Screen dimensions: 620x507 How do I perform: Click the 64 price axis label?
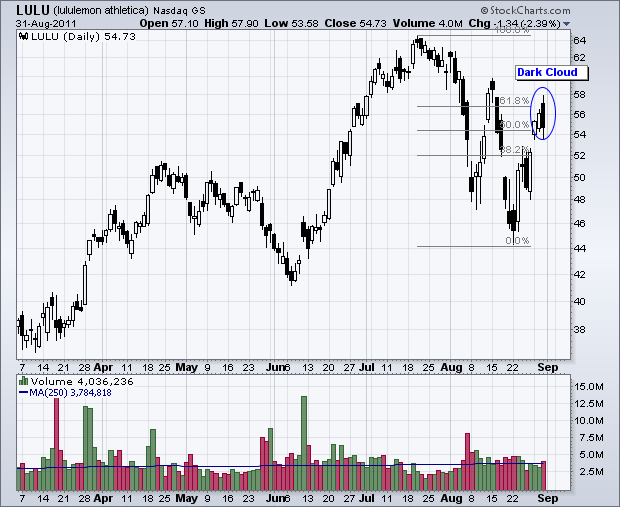pos(580,41)
